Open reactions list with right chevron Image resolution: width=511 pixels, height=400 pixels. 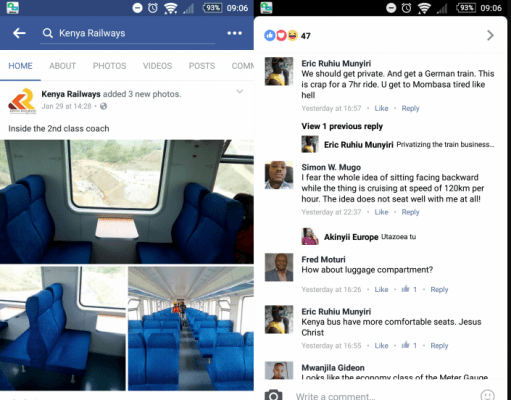[x=490, y=35]
